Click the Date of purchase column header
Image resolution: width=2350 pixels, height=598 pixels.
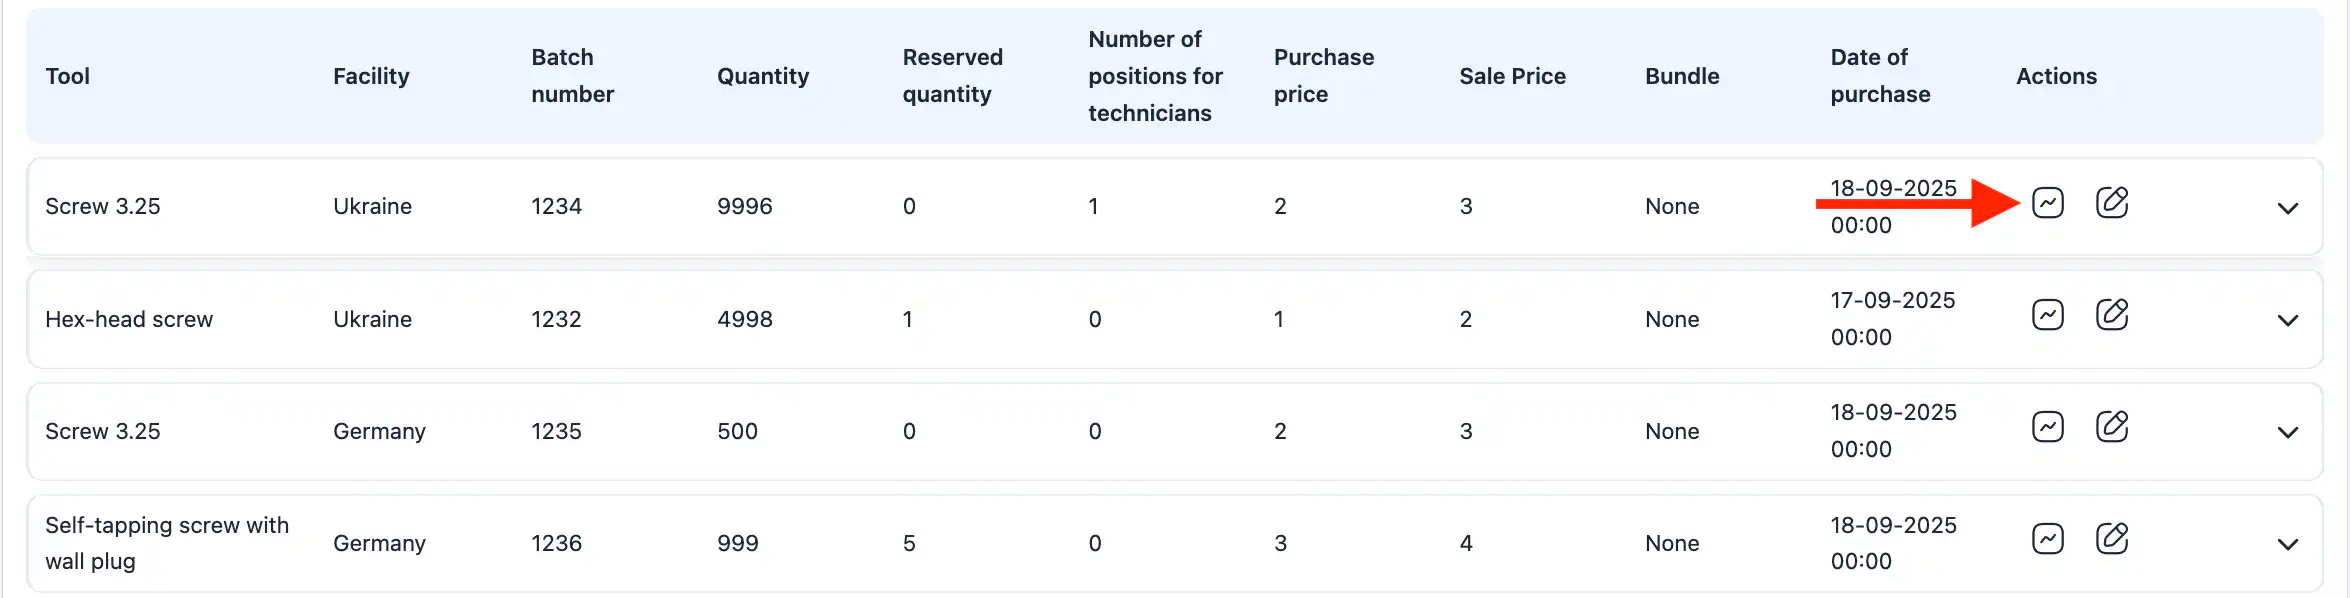click(1880, 76)
